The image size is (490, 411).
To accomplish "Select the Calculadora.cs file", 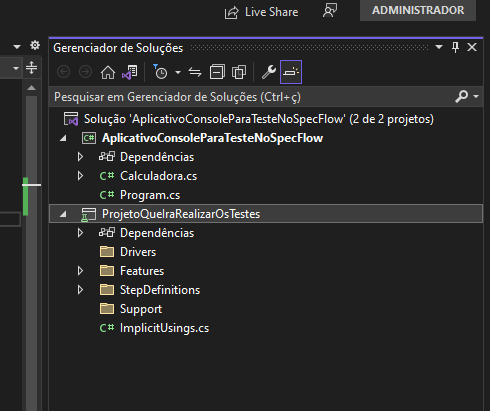I will coord(158,176).
